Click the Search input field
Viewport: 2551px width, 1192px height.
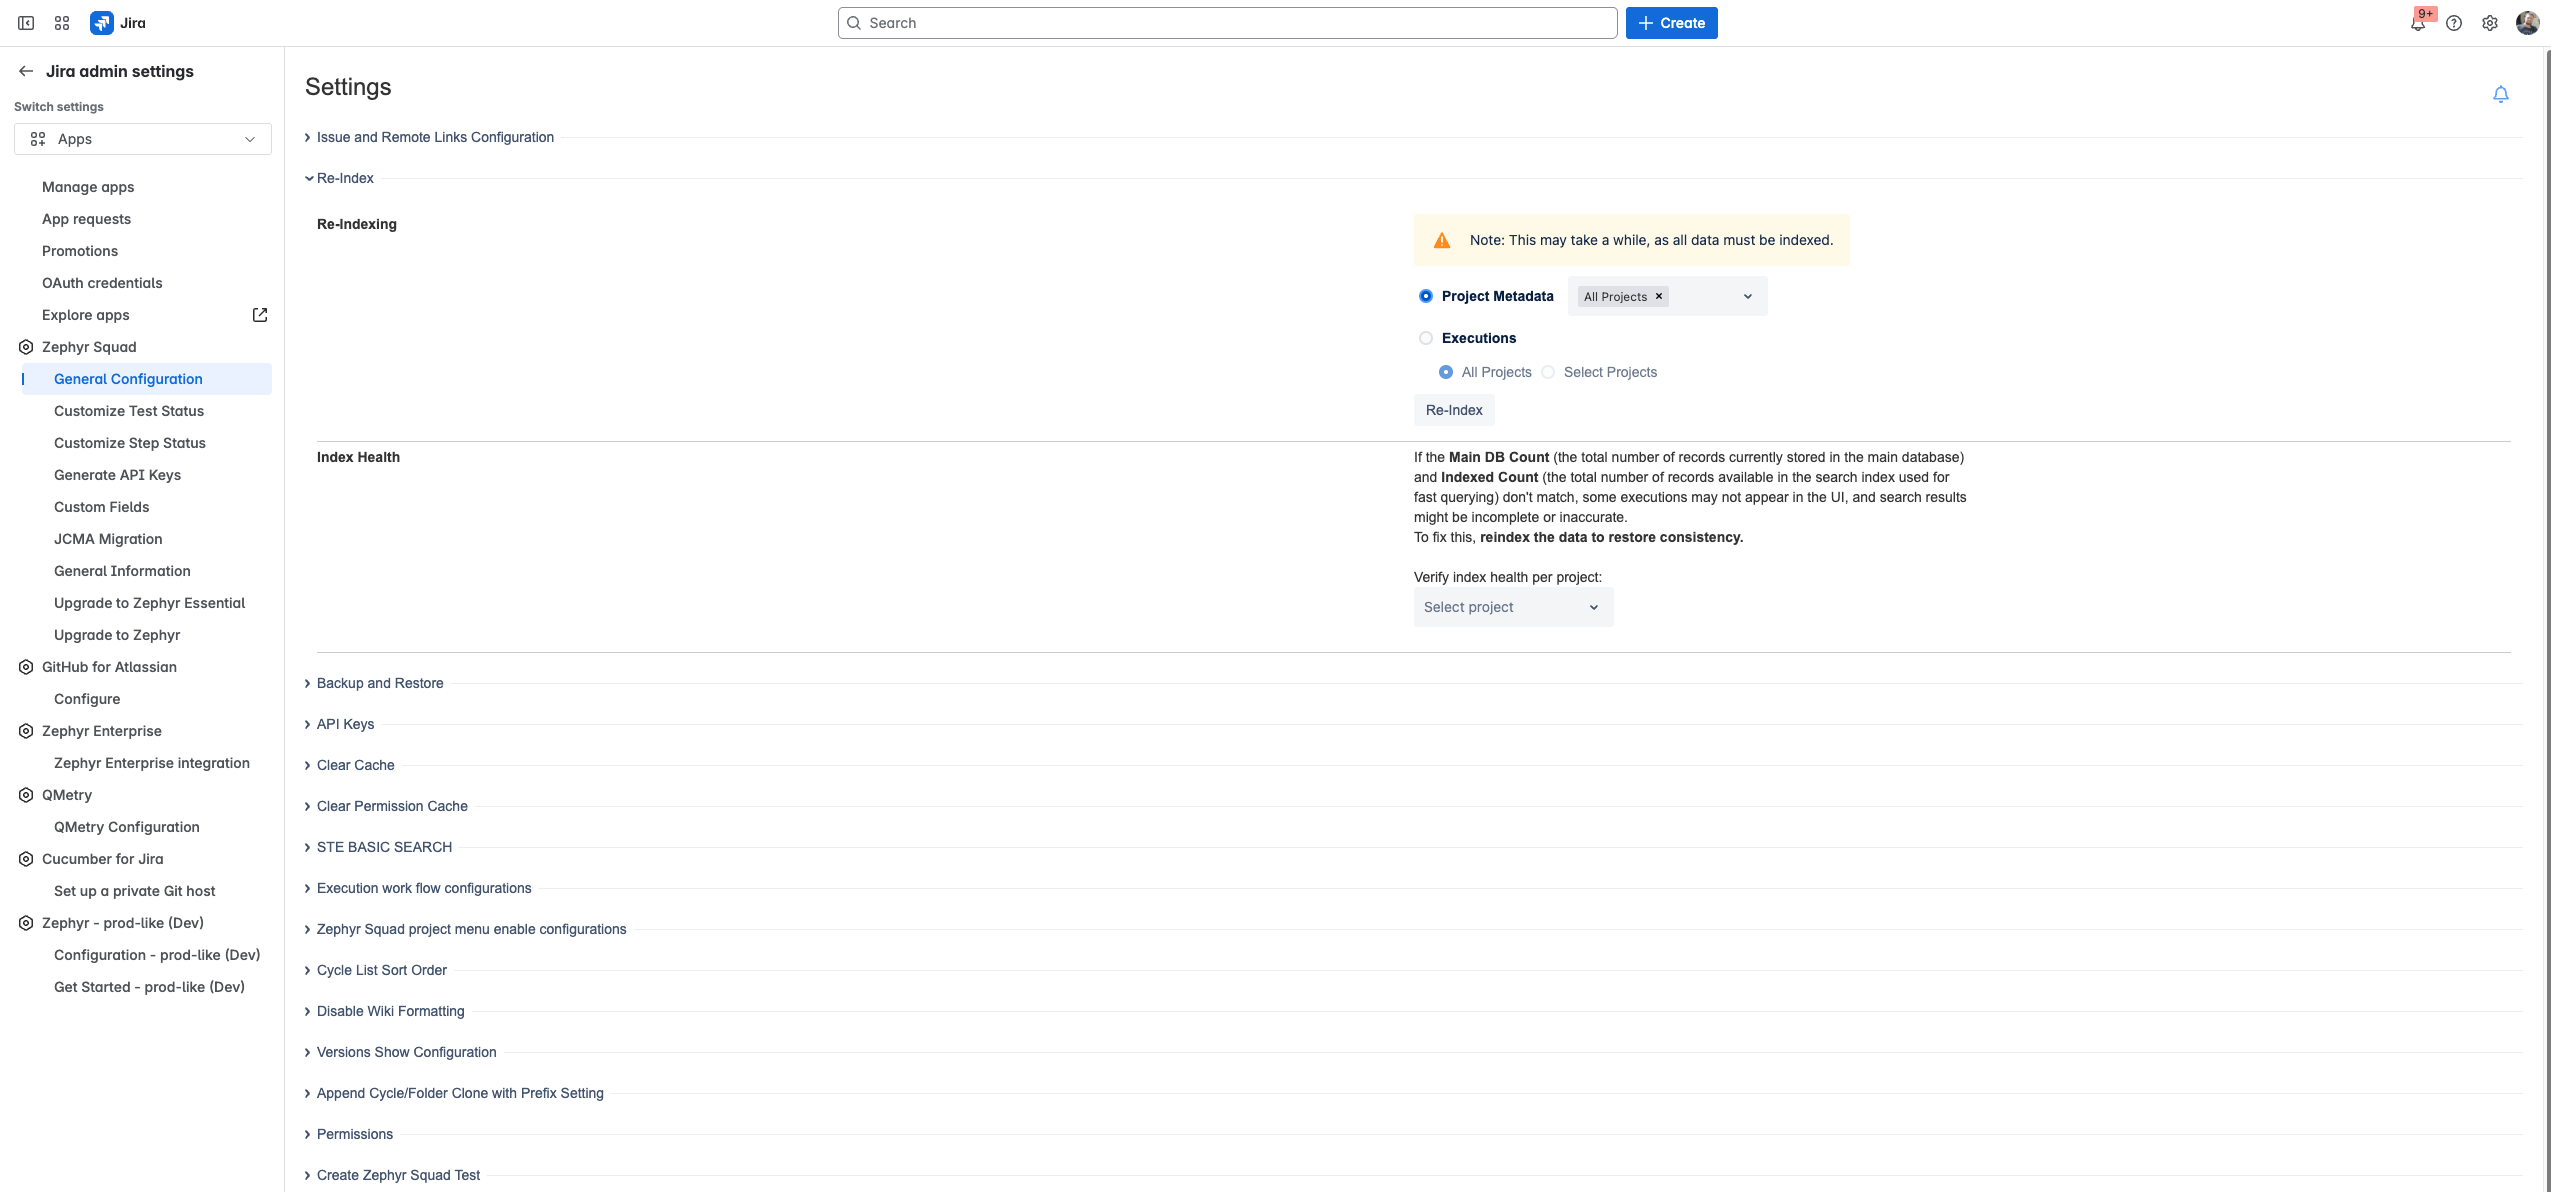click(x=1227, y=23)
